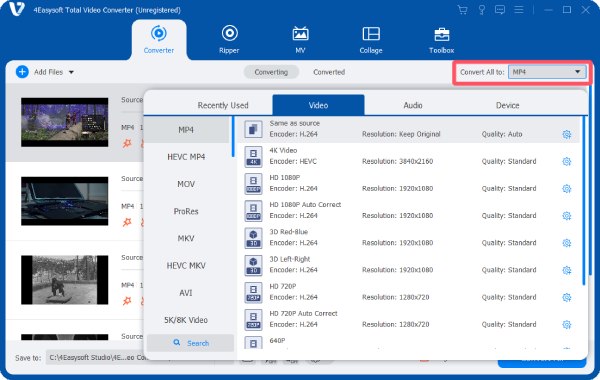This screenshot has height=380, width=600.
Task: Open the Convert All to dropdown
Action: 547,72
